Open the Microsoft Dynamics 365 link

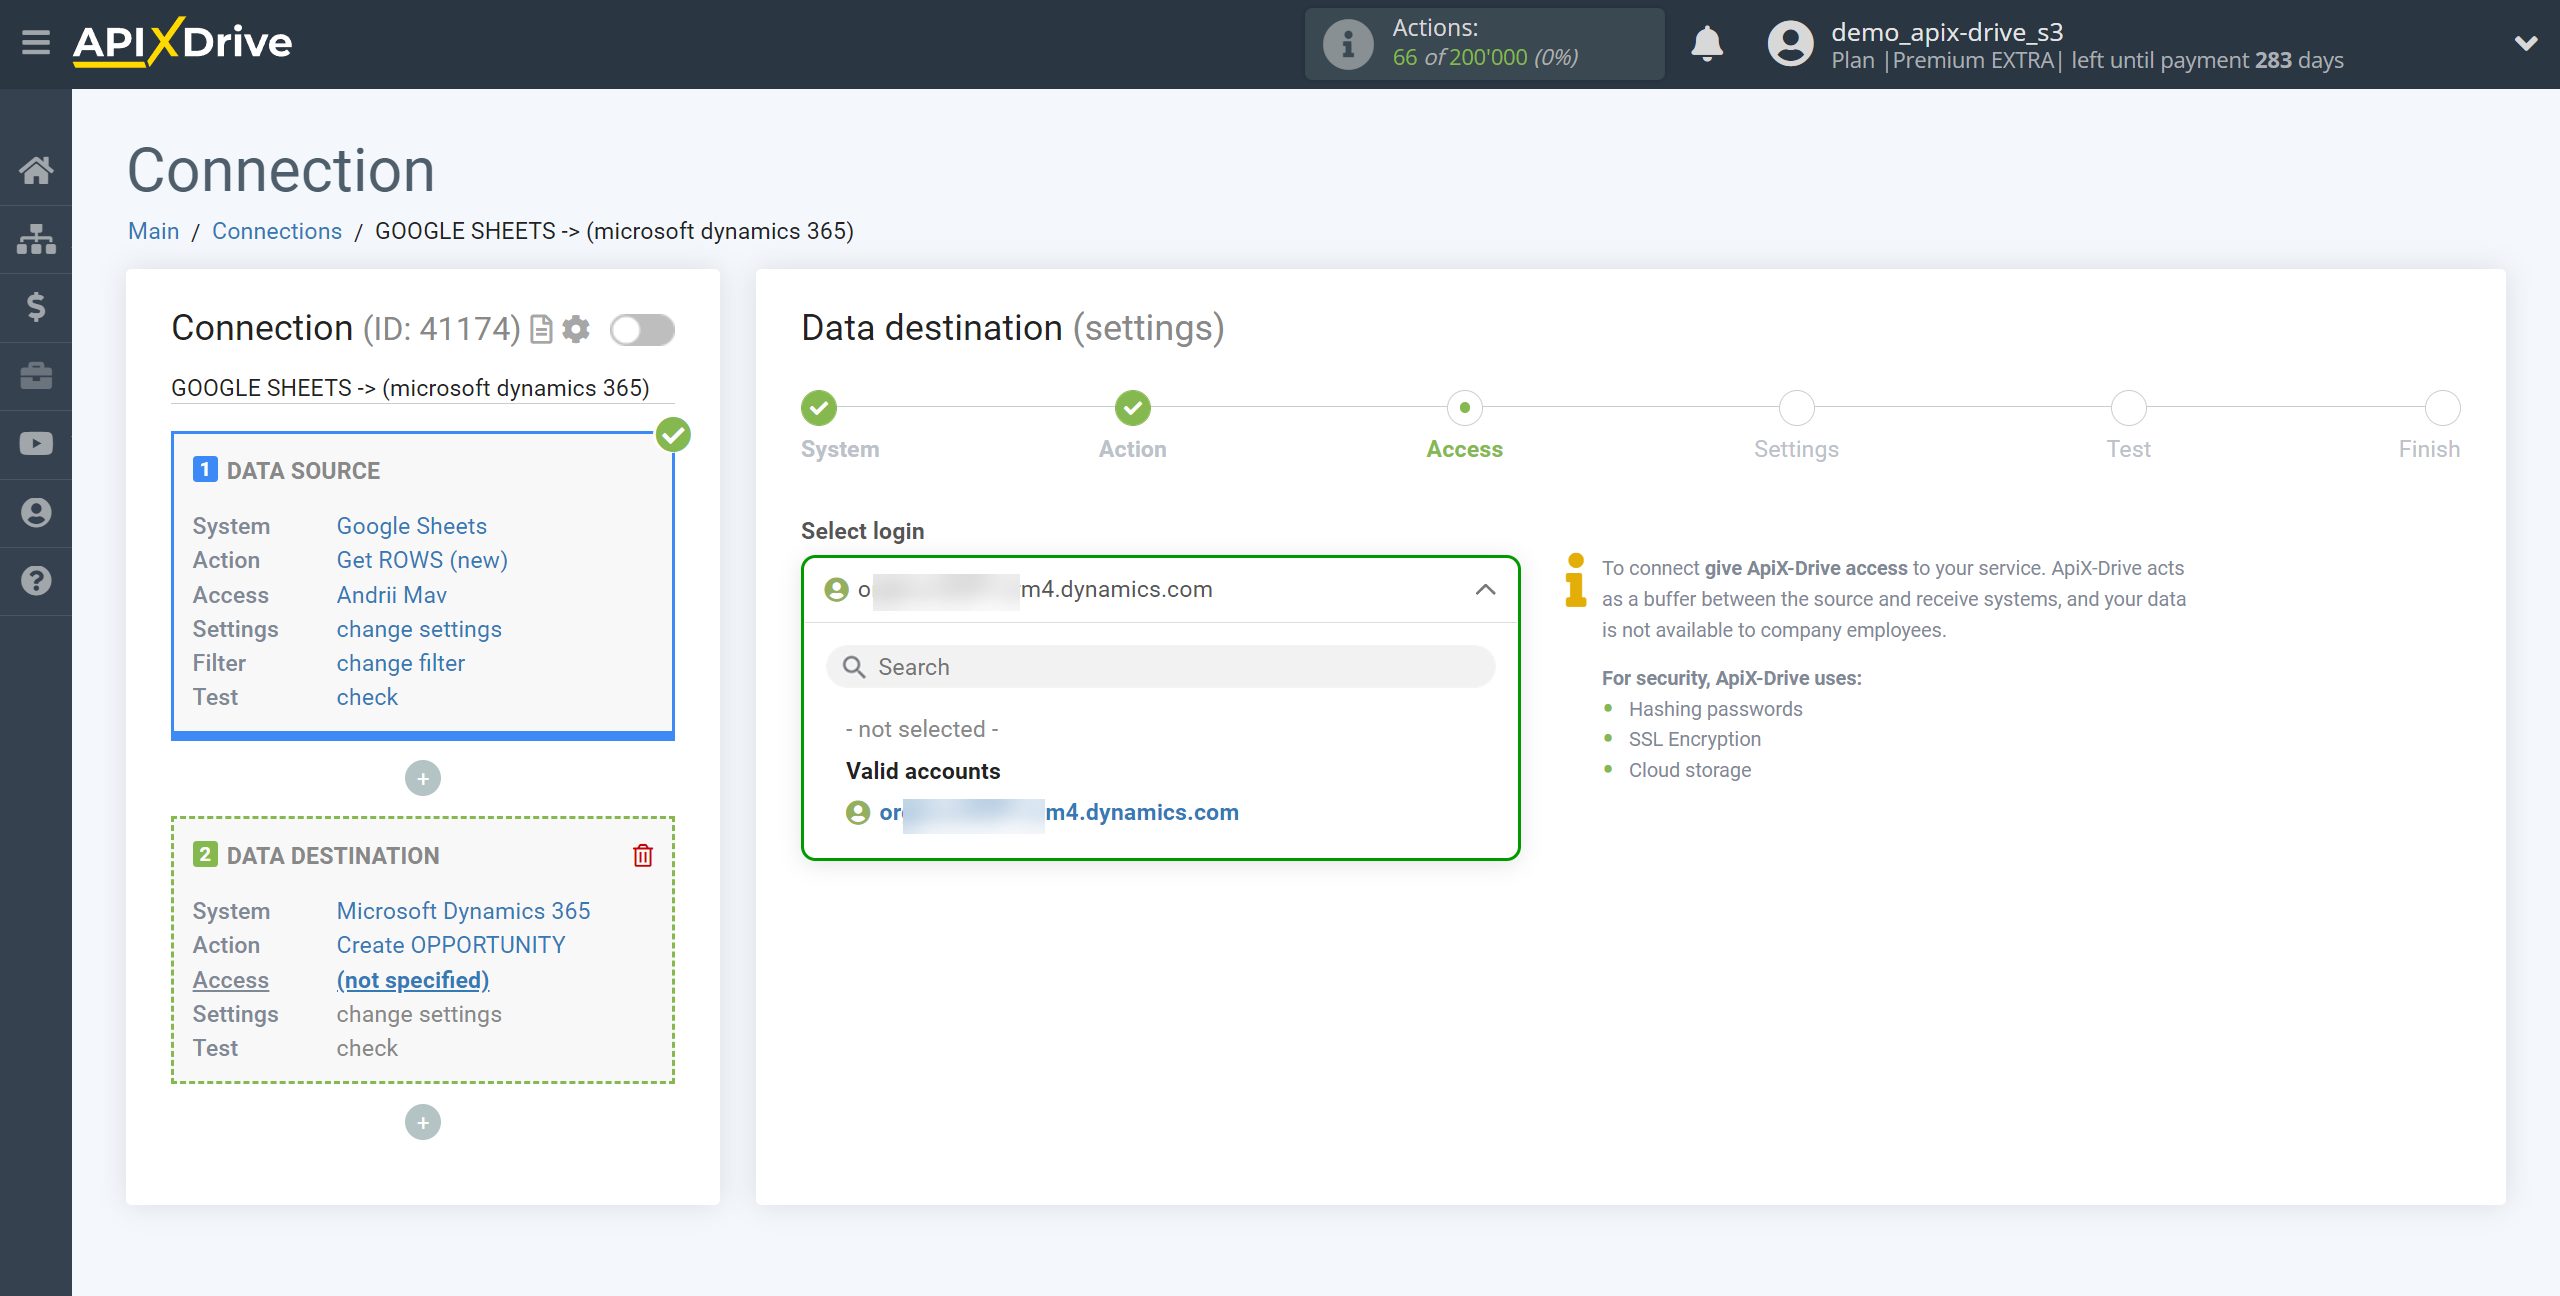464,911
